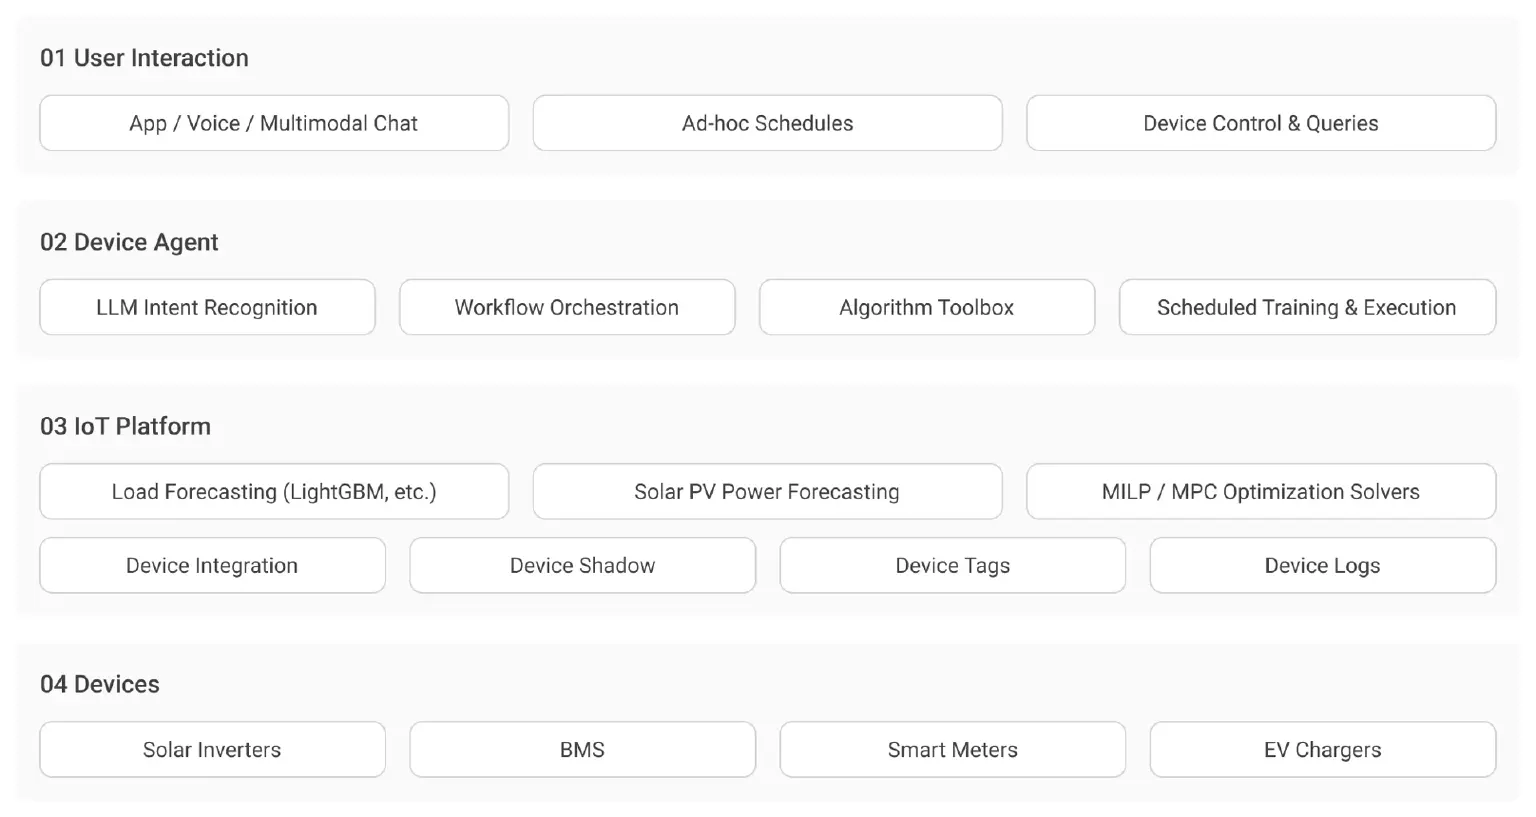The image size is (1536, 817).
Task: Open Device Control & Queries box
Action: tap(1261, 123)
